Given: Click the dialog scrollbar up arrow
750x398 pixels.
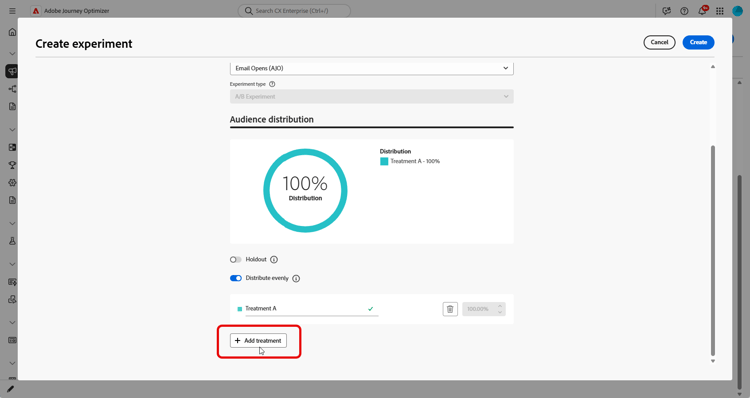Looking at the screenshot, I should 713,67.
